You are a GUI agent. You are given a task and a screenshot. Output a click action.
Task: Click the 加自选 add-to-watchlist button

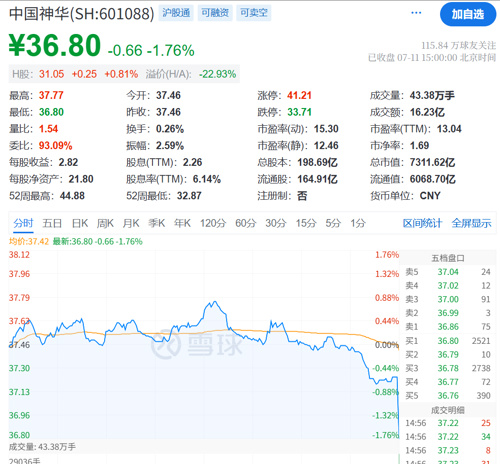[x=468, y=14]
